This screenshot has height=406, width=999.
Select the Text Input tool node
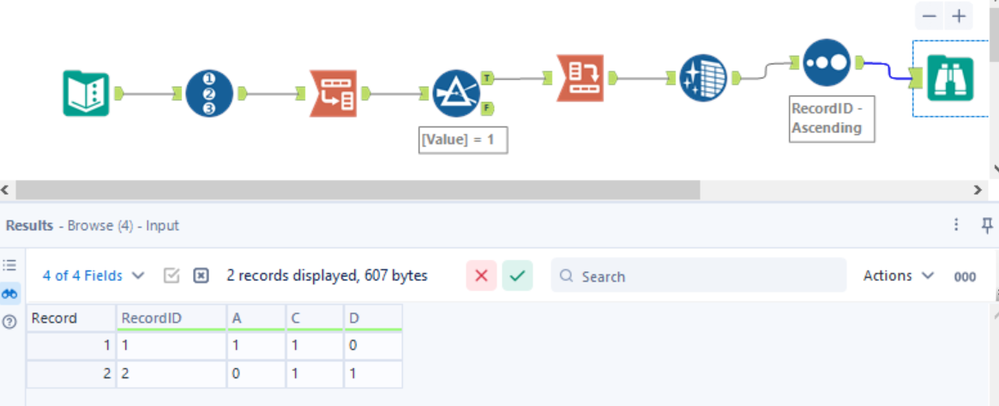click(x=86, y=94)
